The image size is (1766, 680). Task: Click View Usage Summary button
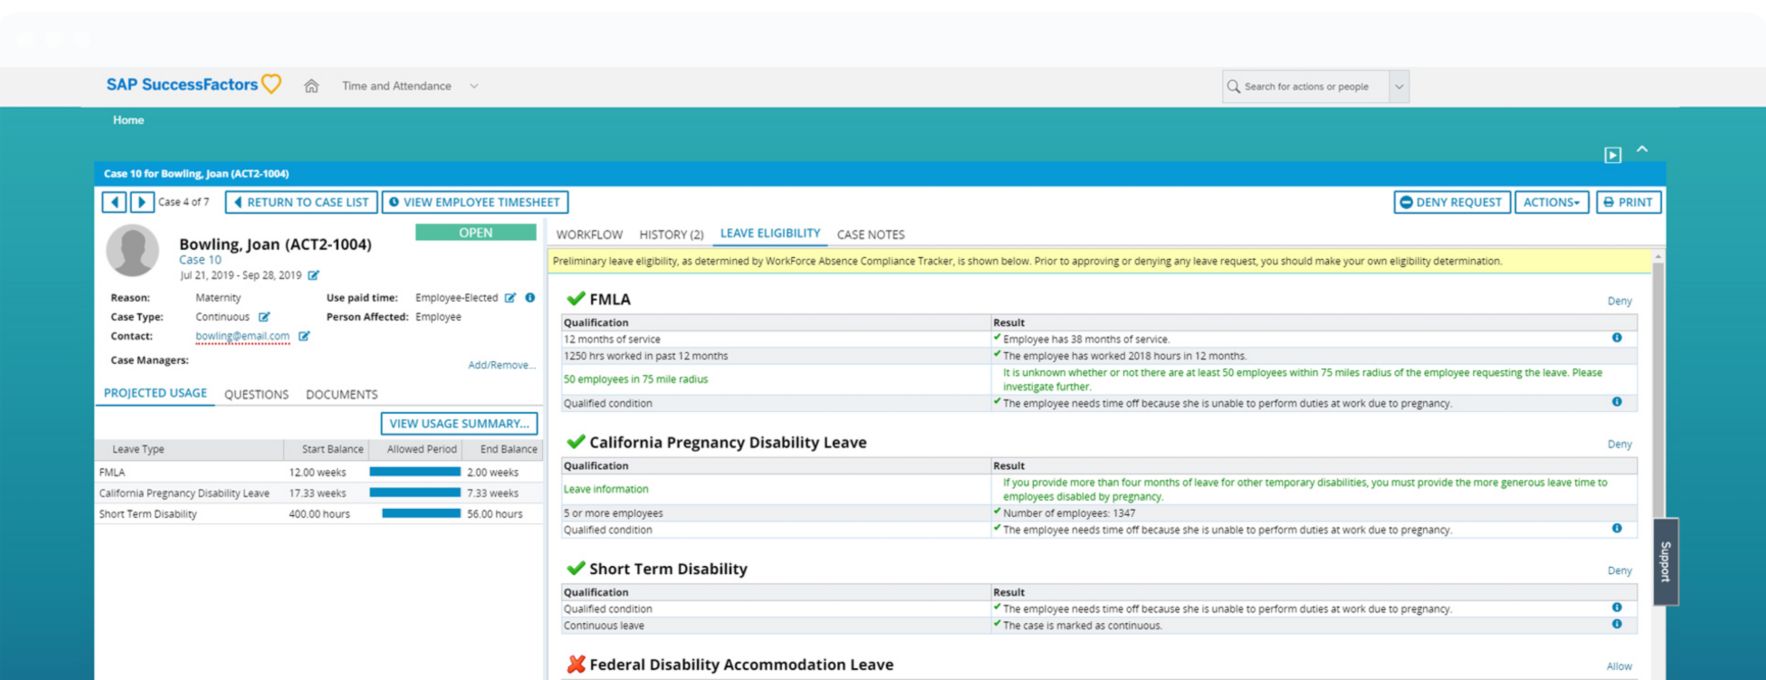point(459,423)
